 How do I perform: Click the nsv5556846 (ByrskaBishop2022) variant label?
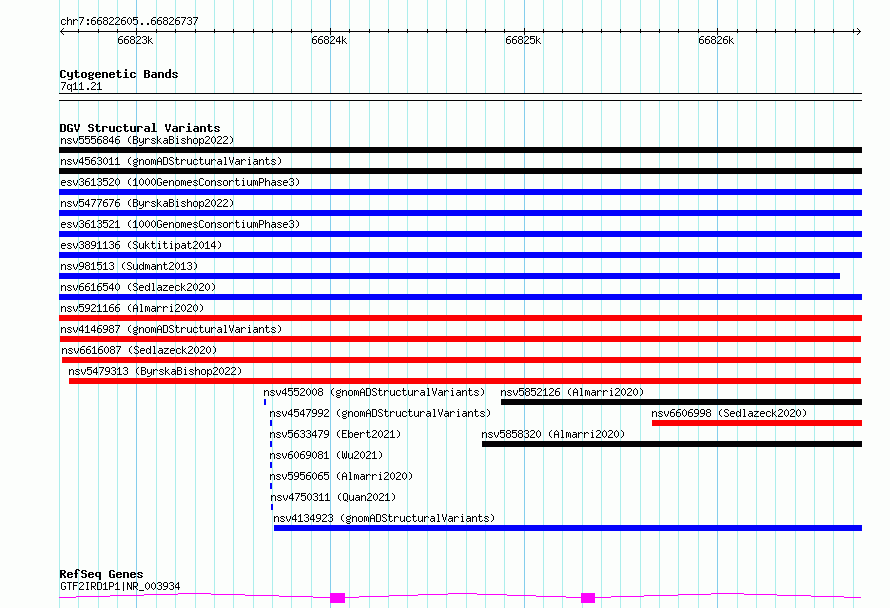pos(147,140)
